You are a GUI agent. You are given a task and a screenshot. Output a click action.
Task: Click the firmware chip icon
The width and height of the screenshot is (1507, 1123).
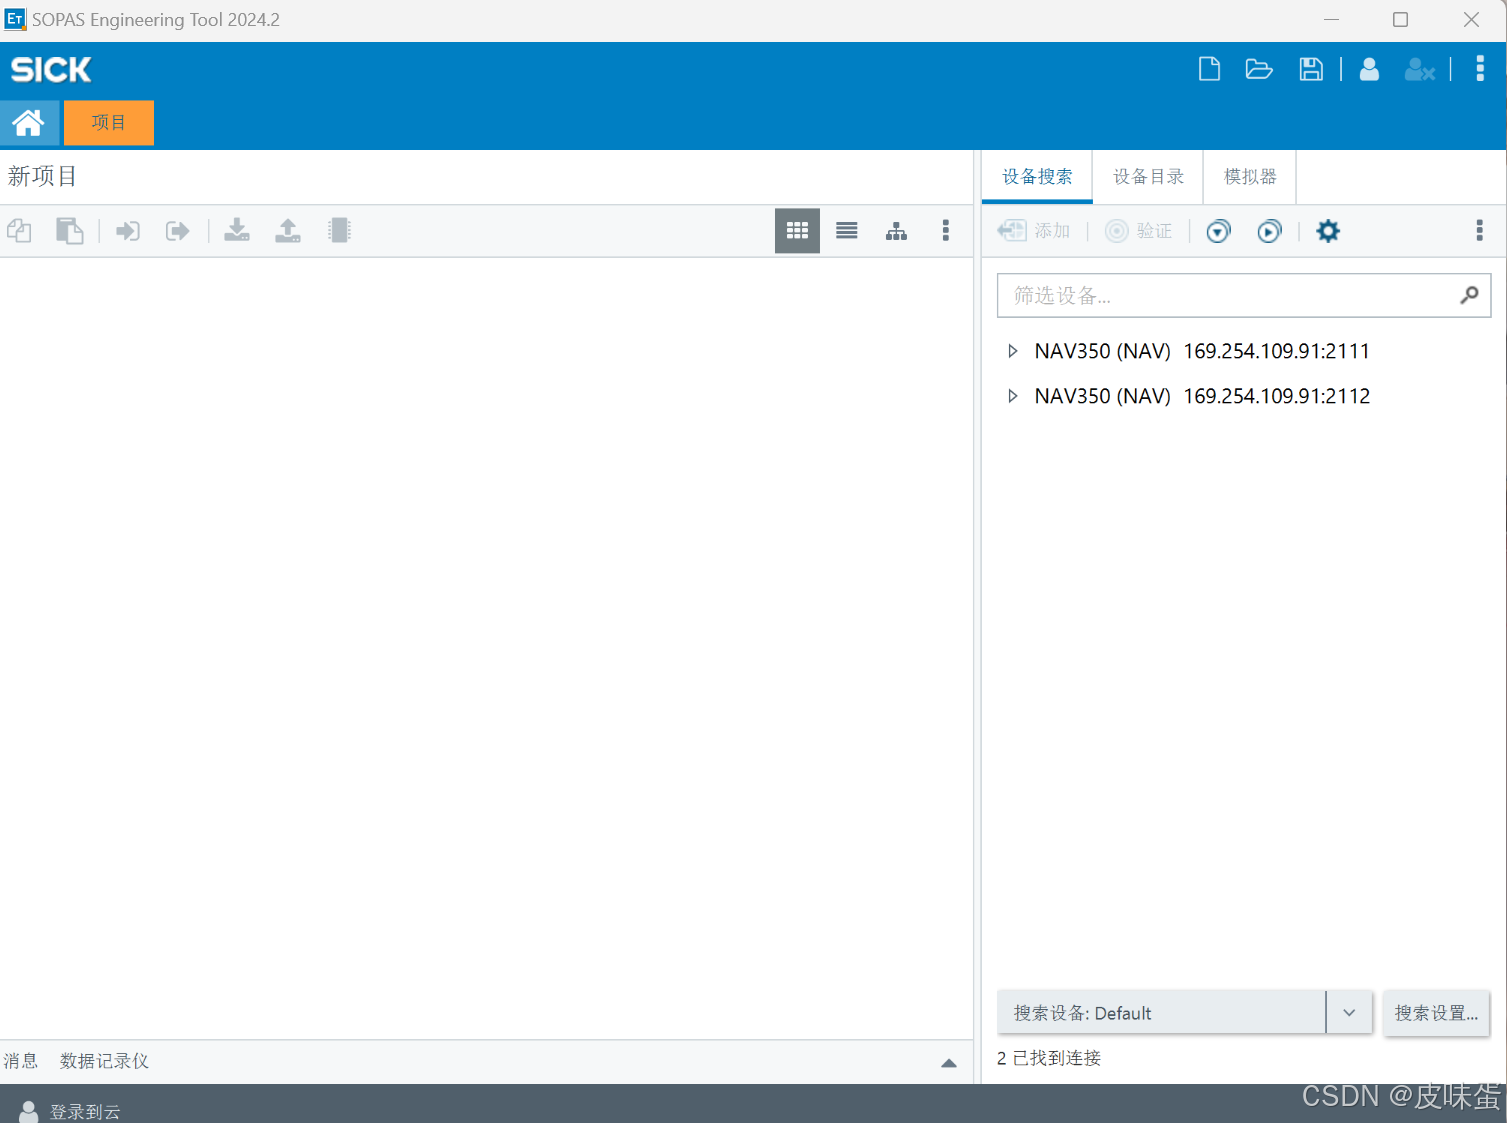click(x=339, y=231)
